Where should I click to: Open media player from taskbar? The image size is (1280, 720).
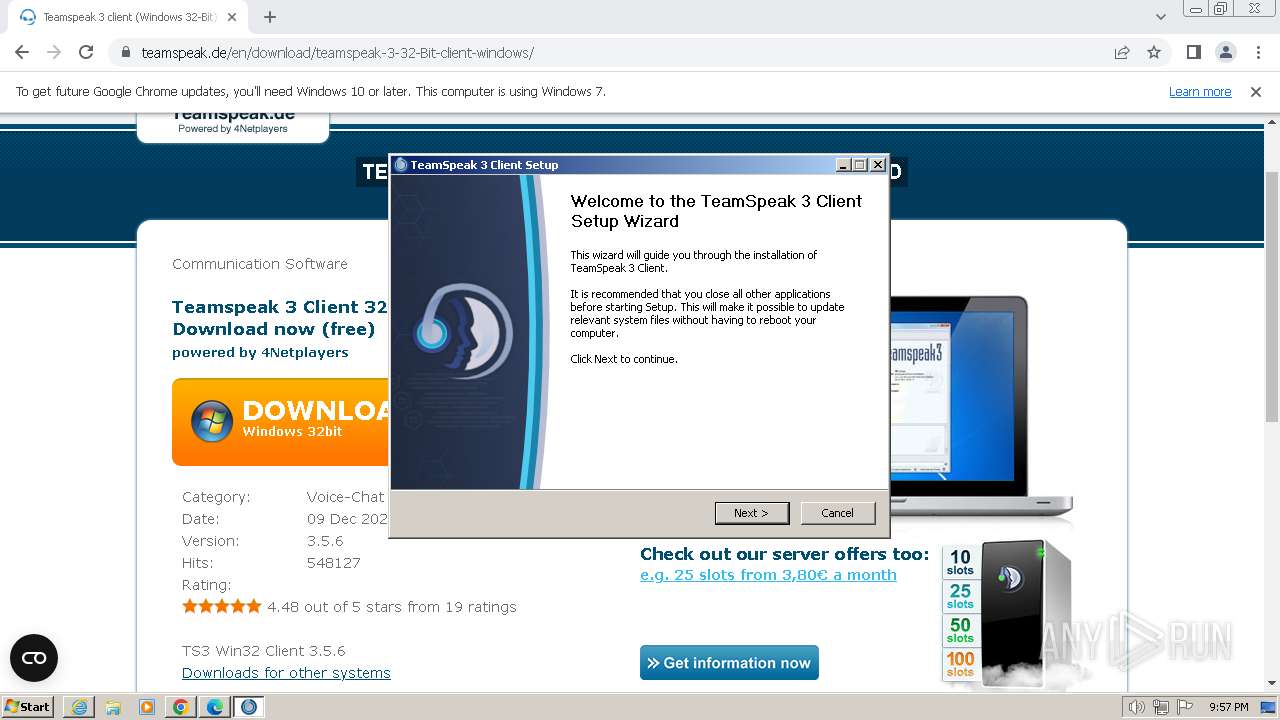pos(147,707)
